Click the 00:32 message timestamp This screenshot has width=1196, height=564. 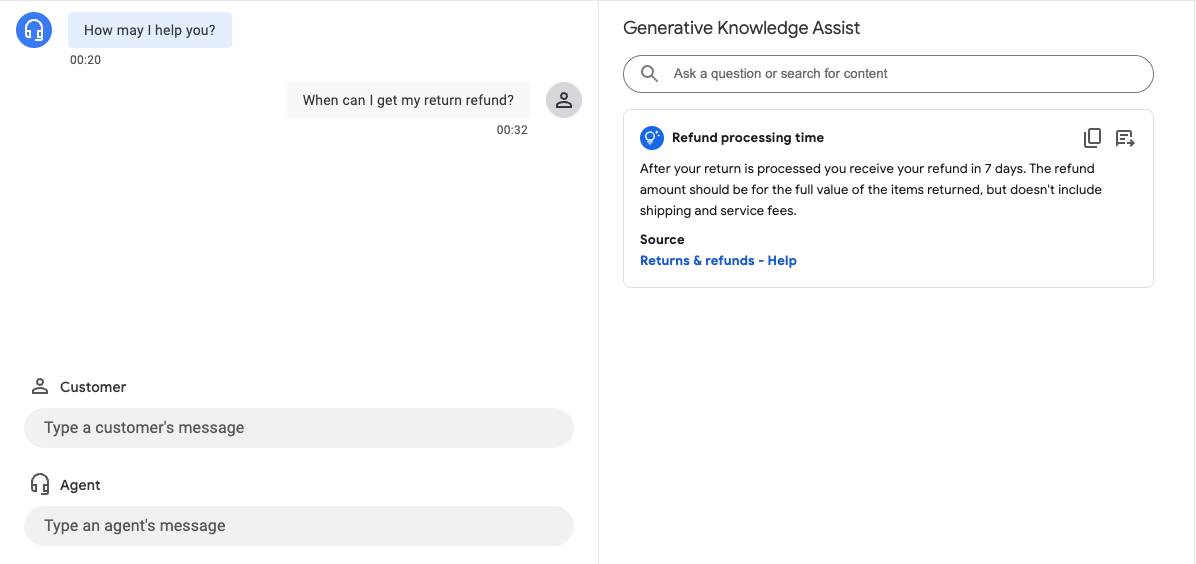[512, 130]
